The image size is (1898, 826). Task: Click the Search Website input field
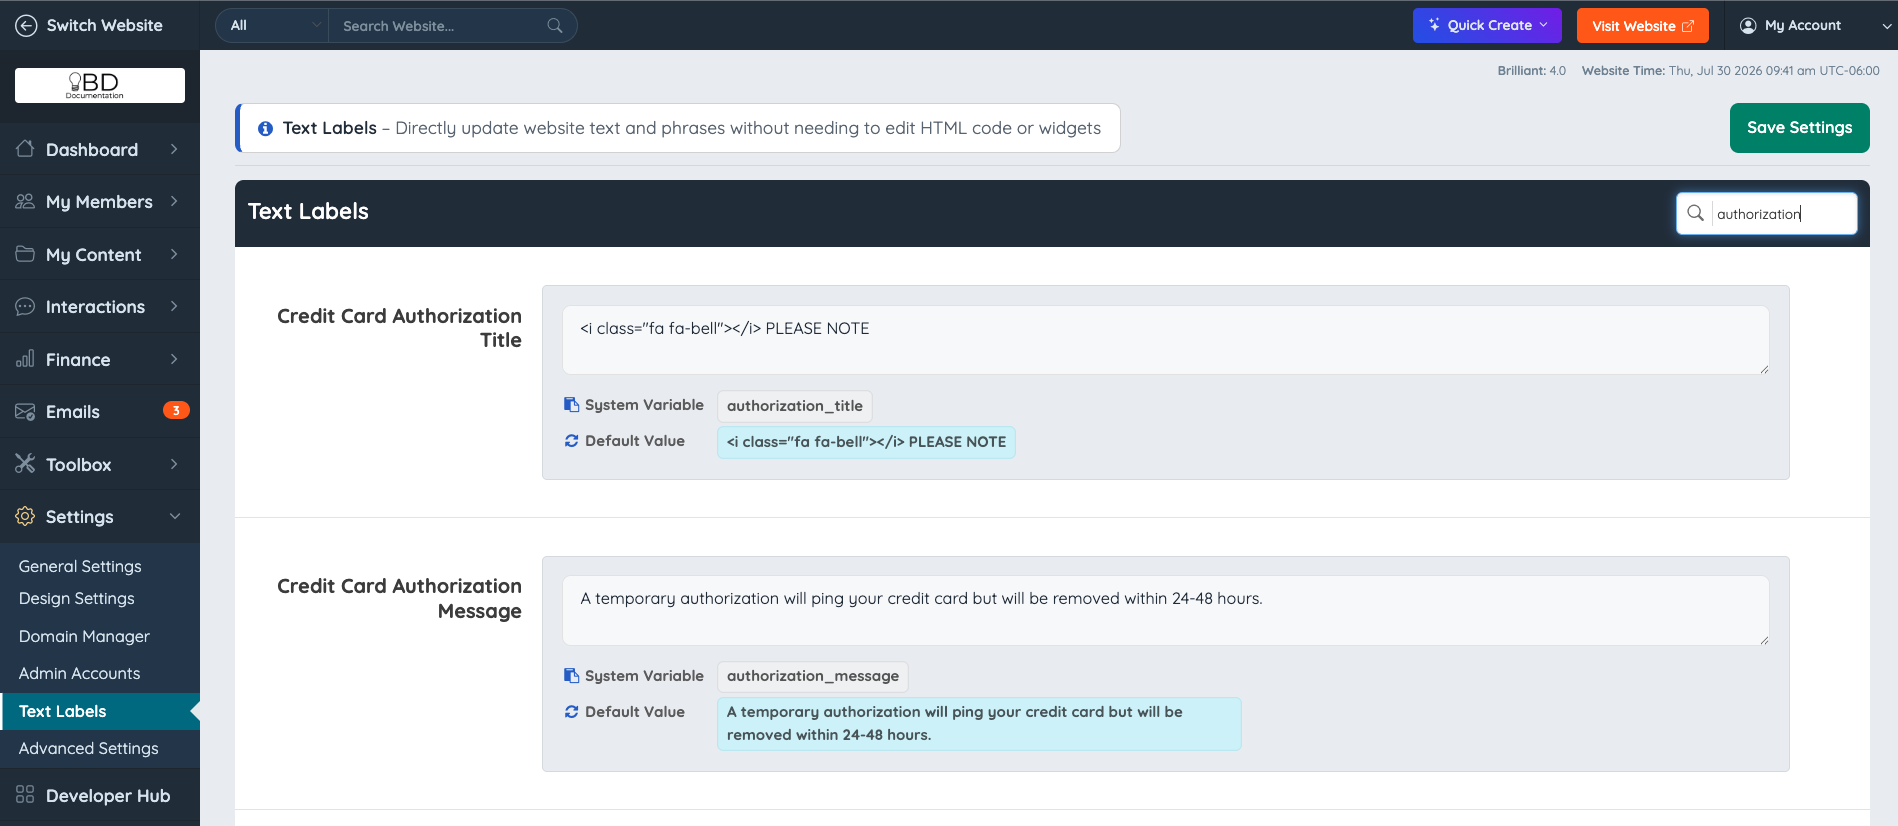(x=440, y=26)
